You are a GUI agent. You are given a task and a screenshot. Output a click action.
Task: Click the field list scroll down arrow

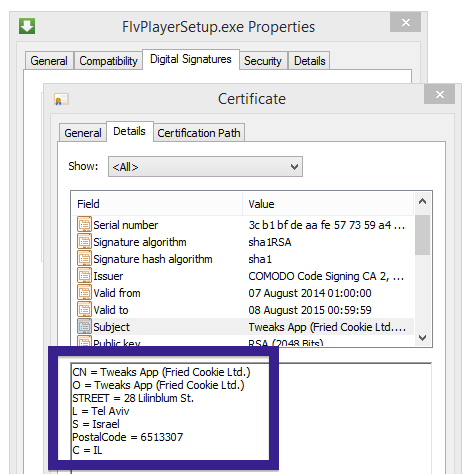pos(422,338)
